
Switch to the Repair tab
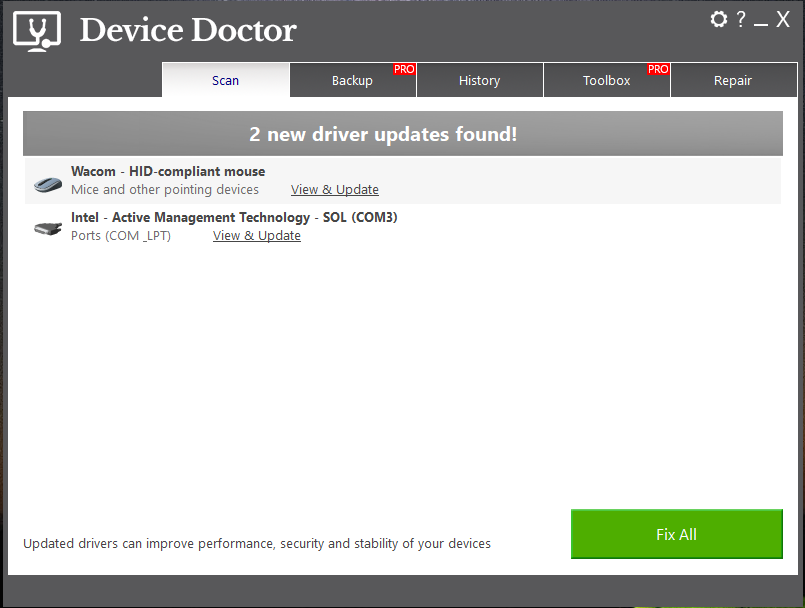click(733, 80)
